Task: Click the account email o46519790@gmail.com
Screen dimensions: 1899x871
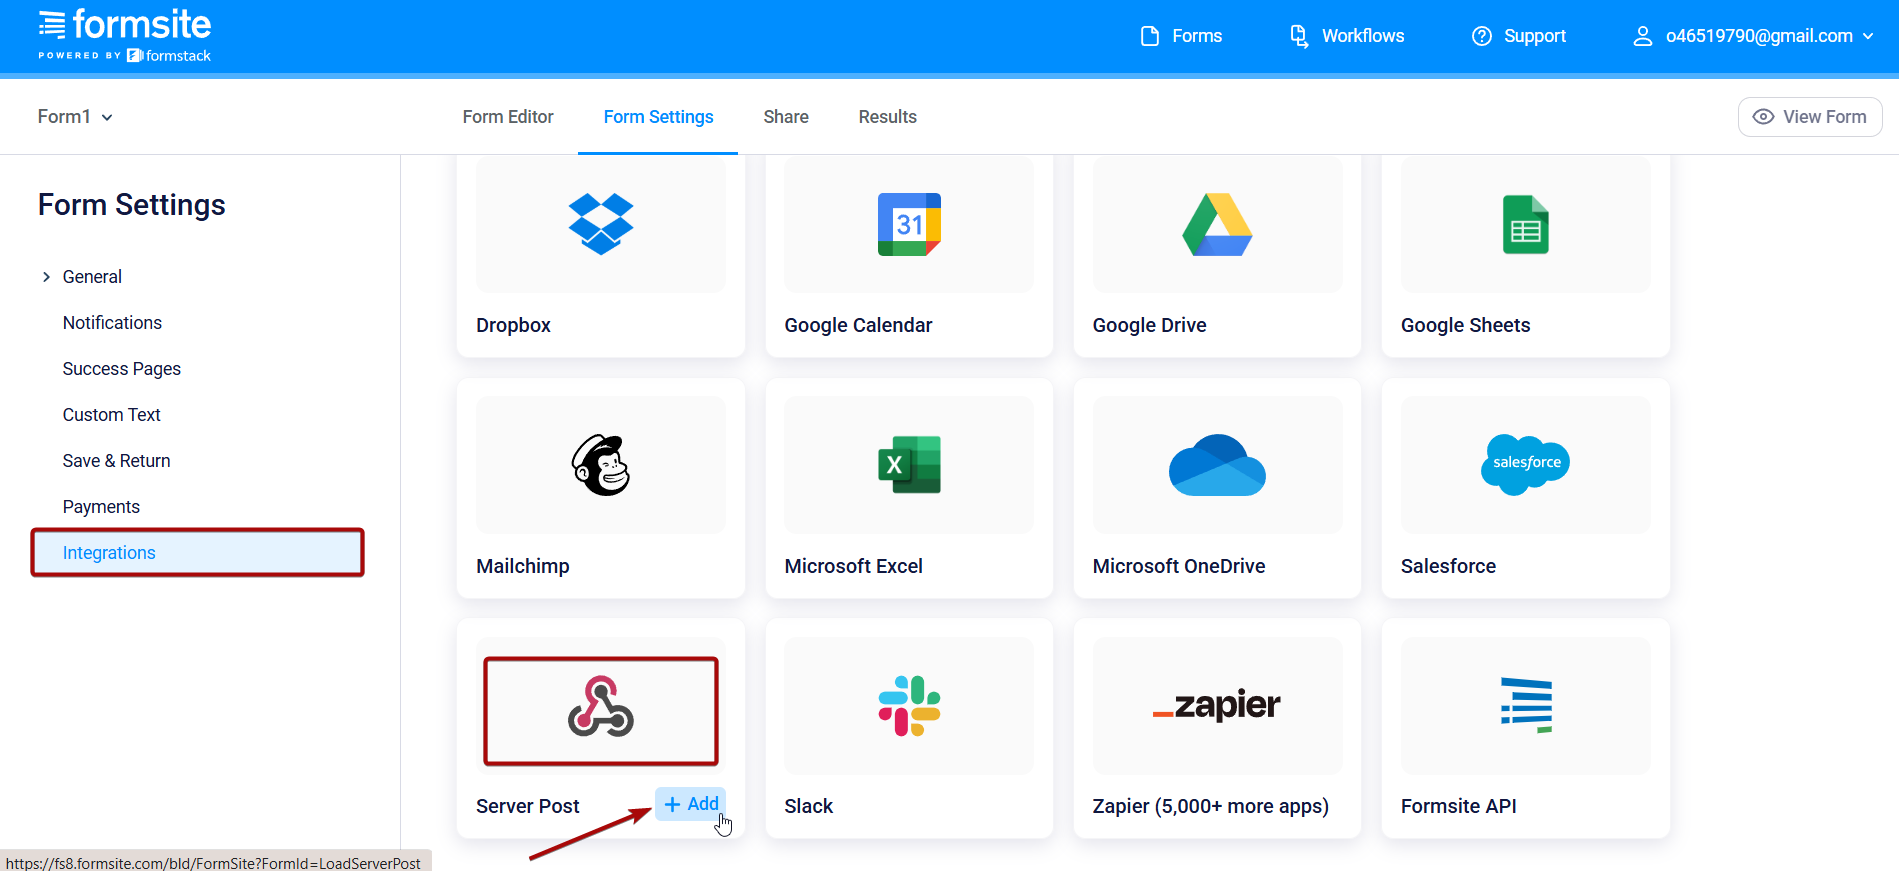Action: 1759,36
